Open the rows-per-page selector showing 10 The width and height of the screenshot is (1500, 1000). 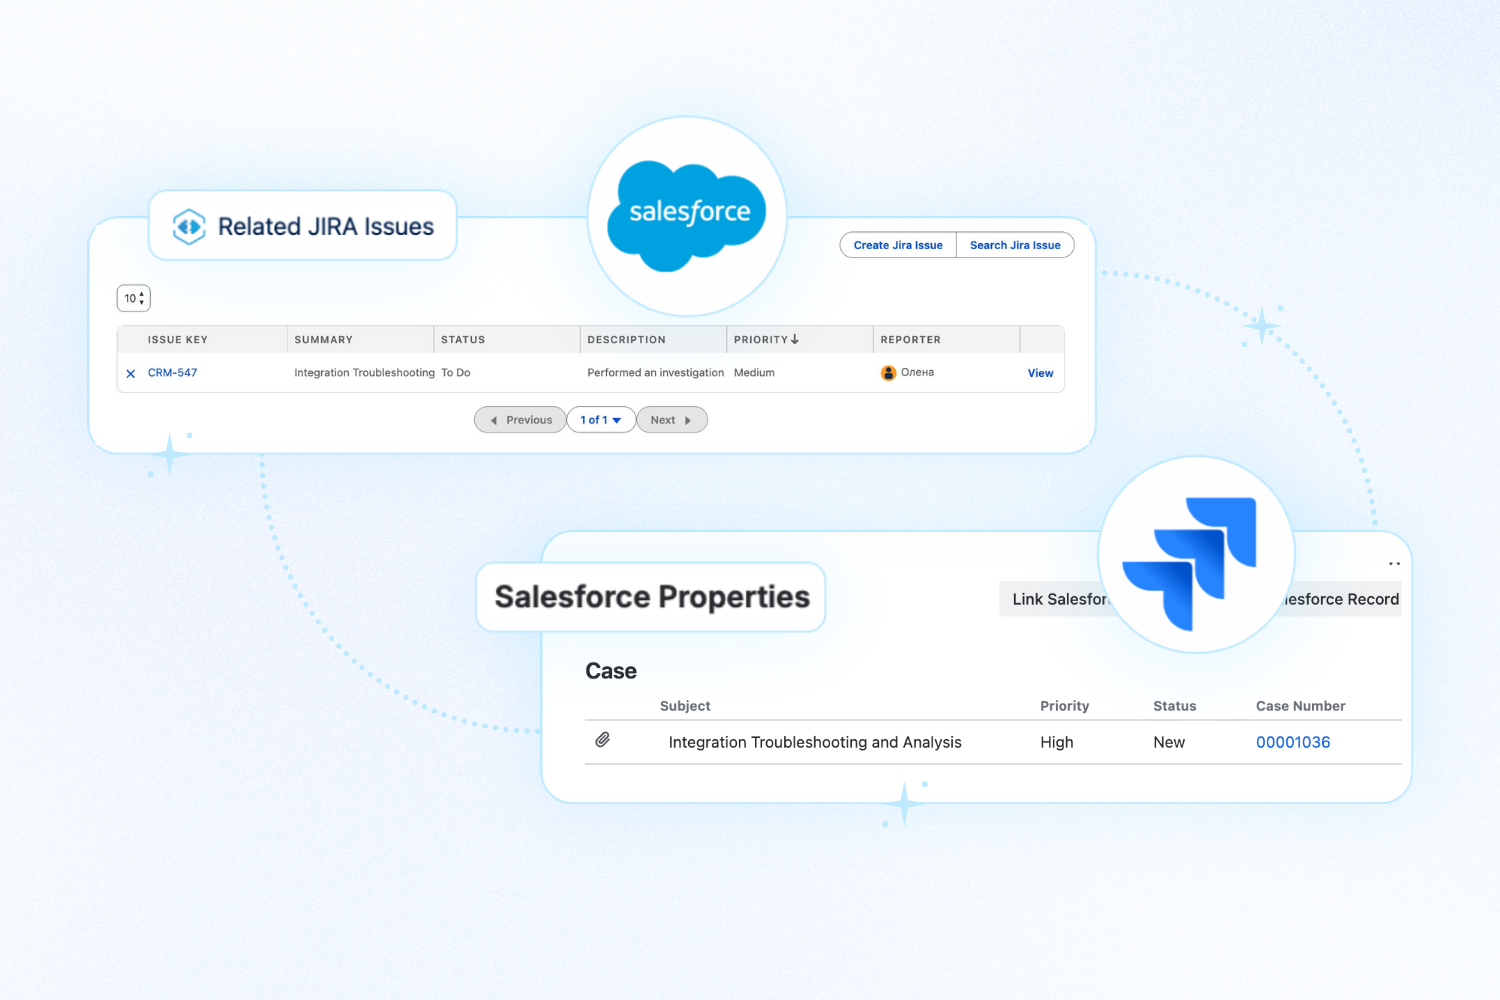[x=134, y=298]
